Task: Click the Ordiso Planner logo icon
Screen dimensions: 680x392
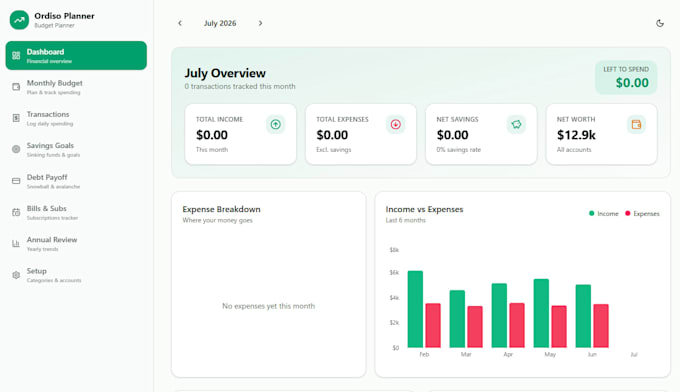Action: pyautogui.click(x=19, y=20)
